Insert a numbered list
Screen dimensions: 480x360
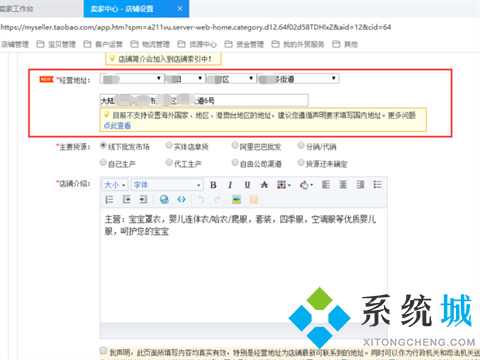click(x=109, y=200)
